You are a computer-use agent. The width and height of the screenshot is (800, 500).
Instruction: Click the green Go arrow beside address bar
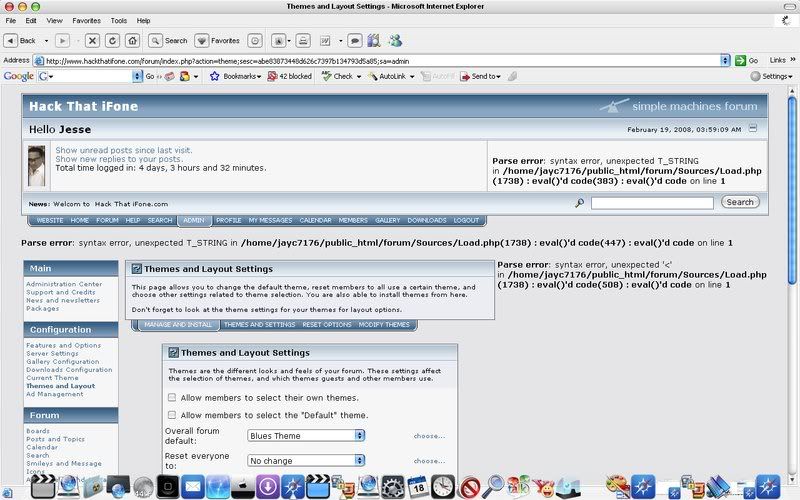point(740,61)
